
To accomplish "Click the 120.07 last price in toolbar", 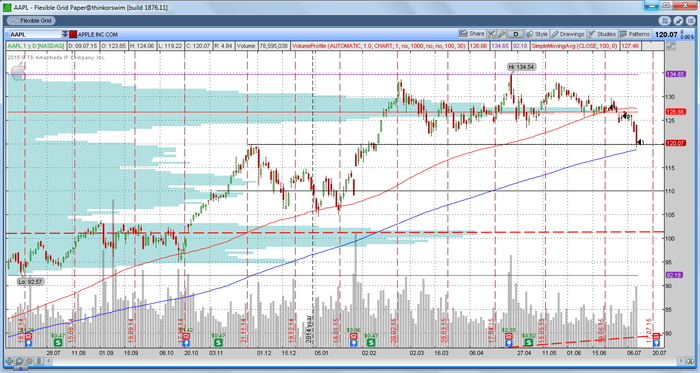I will point(666,34).
